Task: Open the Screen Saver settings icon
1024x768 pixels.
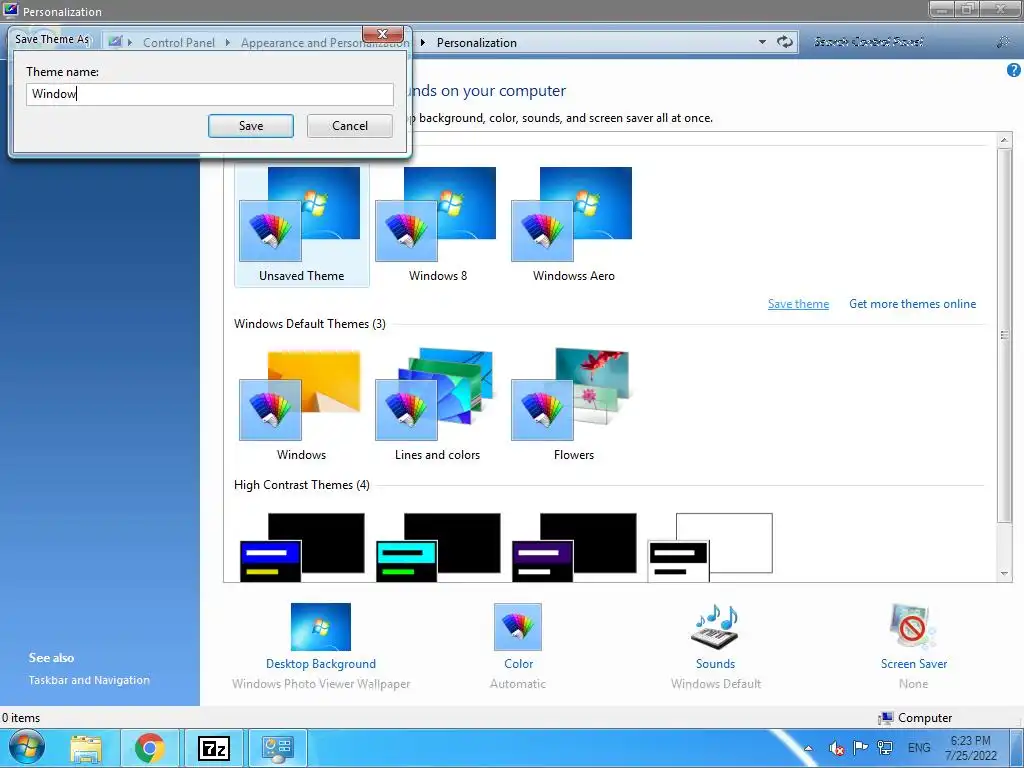Action: pos(913,627)
